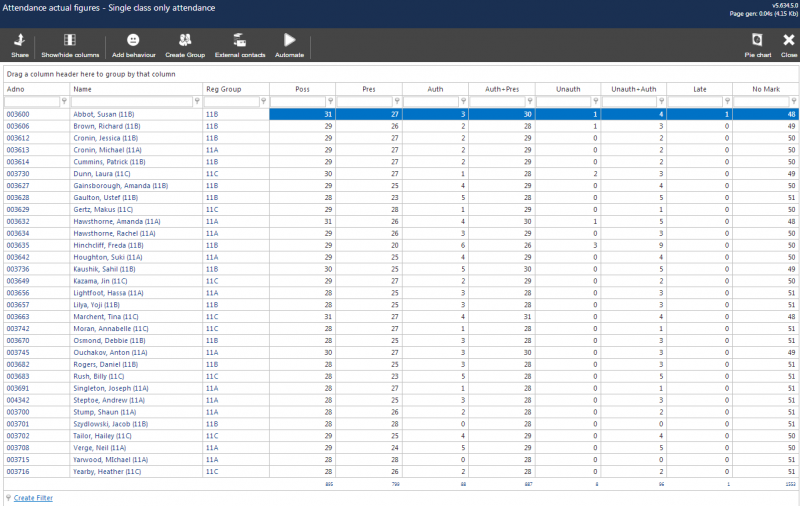
Task: Select Singleton, Joseph (11A)
Action: 111,388
